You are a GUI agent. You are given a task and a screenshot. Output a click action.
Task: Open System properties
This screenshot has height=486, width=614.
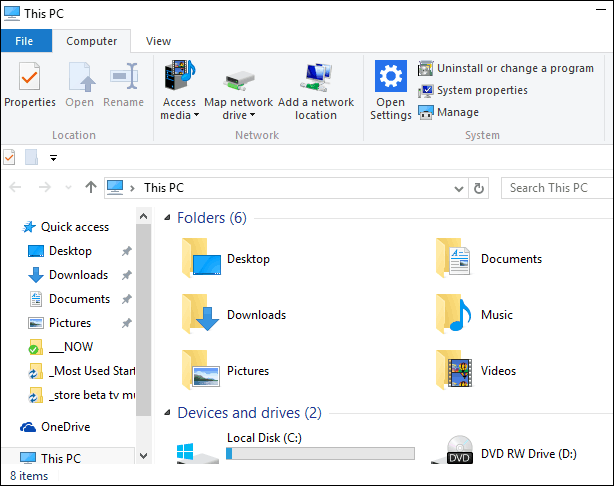coord(473,90)
